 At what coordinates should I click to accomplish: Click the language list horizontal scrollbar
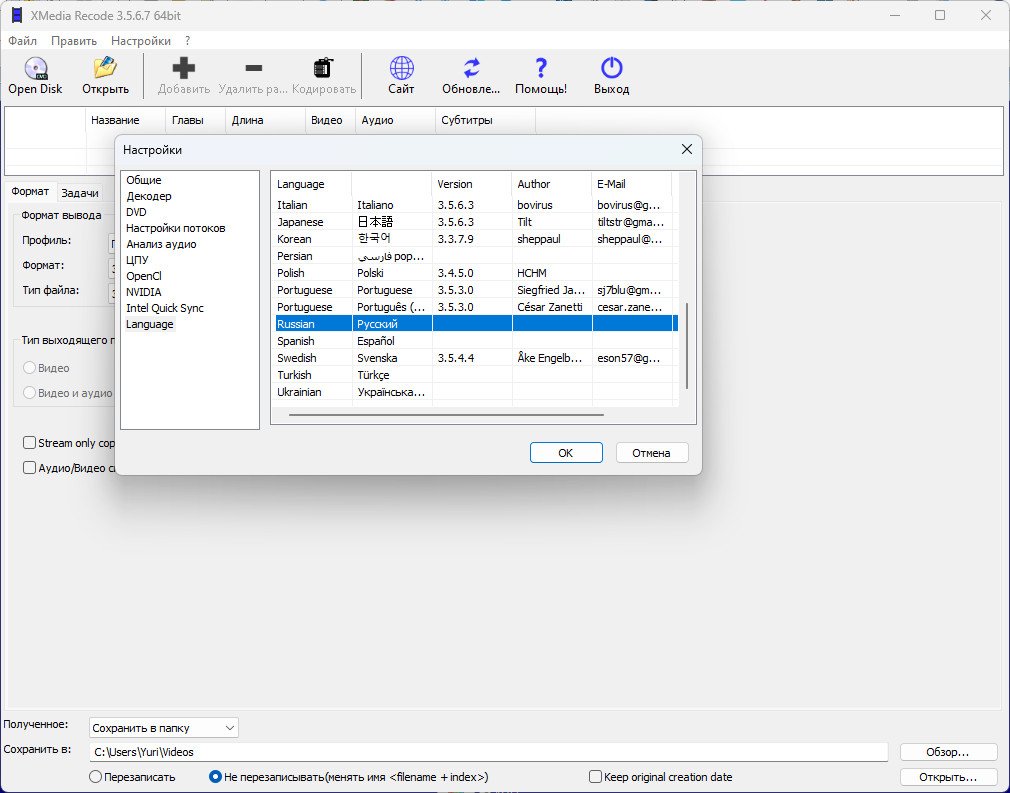[x=446, y=415]
